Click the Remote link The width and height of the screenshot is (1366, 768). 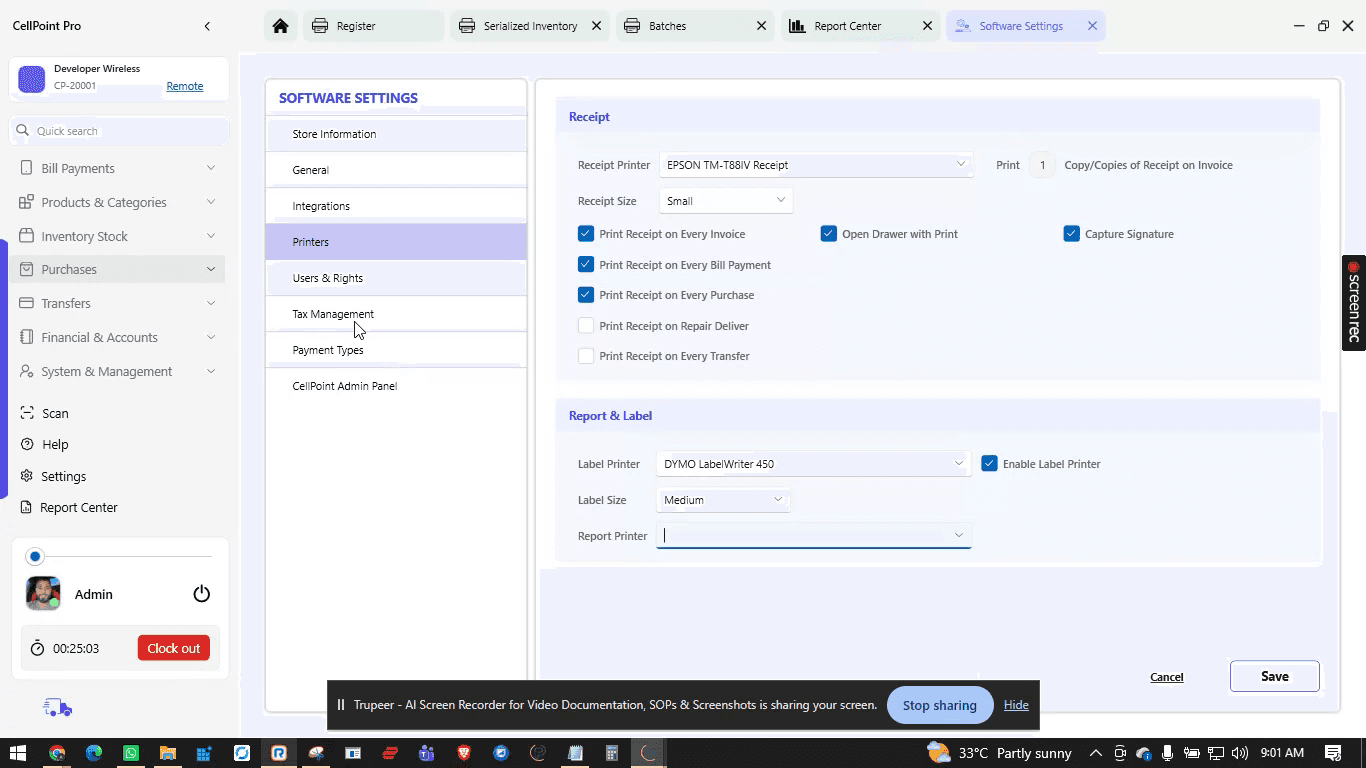[x=185, y=86]
